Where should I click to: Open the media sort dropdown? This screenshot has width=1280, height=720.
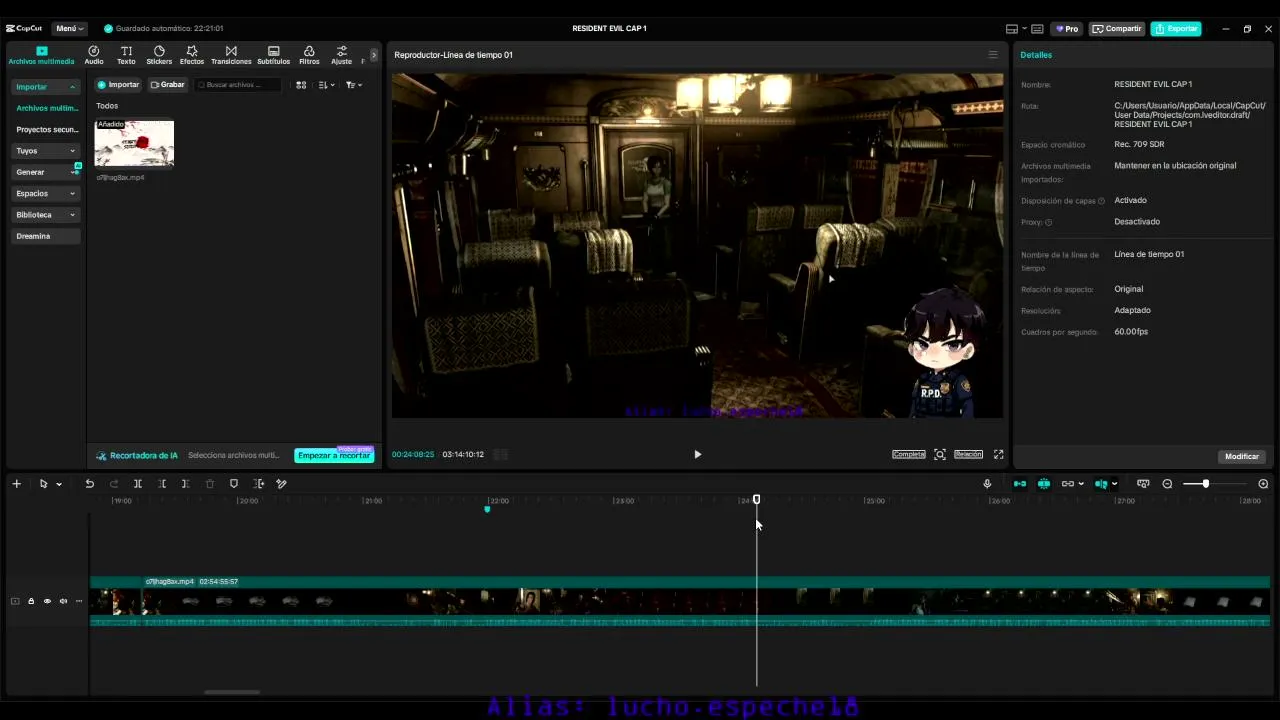pos(326,85)
